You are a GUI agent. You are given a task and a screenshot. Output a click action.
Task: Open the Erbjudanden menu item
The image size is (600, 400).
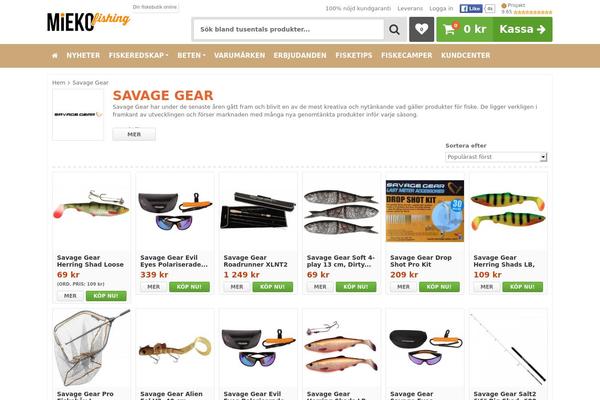click(300, 56)
